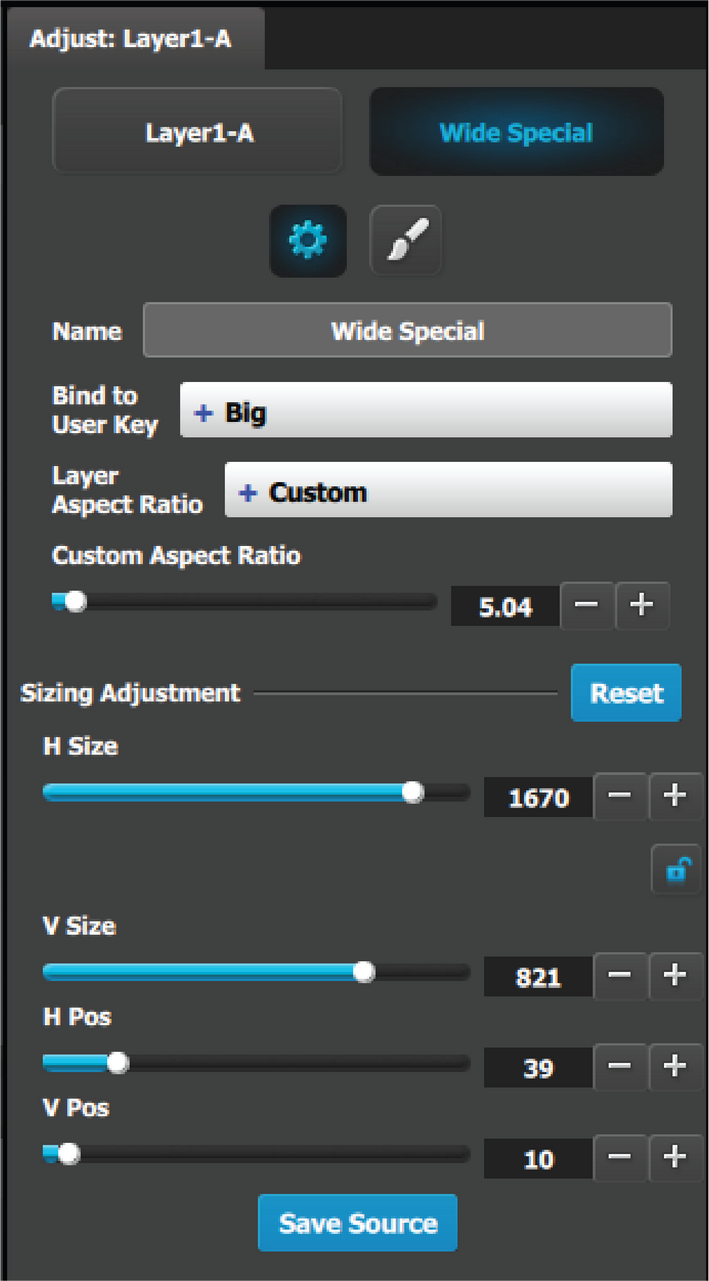
Task: Decrease V Pos with minus icon
Action: [620, 1158]
